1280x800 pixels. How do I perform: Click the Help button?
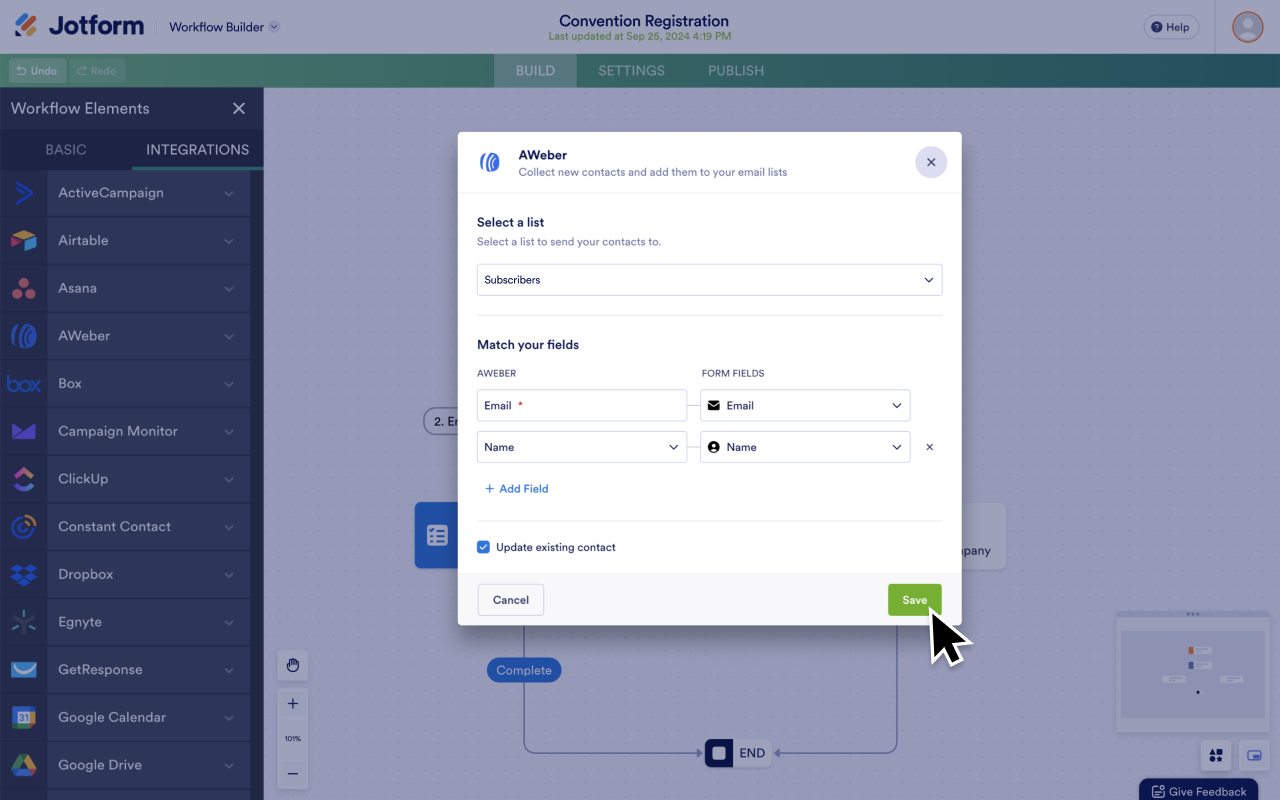point(1171,27)
